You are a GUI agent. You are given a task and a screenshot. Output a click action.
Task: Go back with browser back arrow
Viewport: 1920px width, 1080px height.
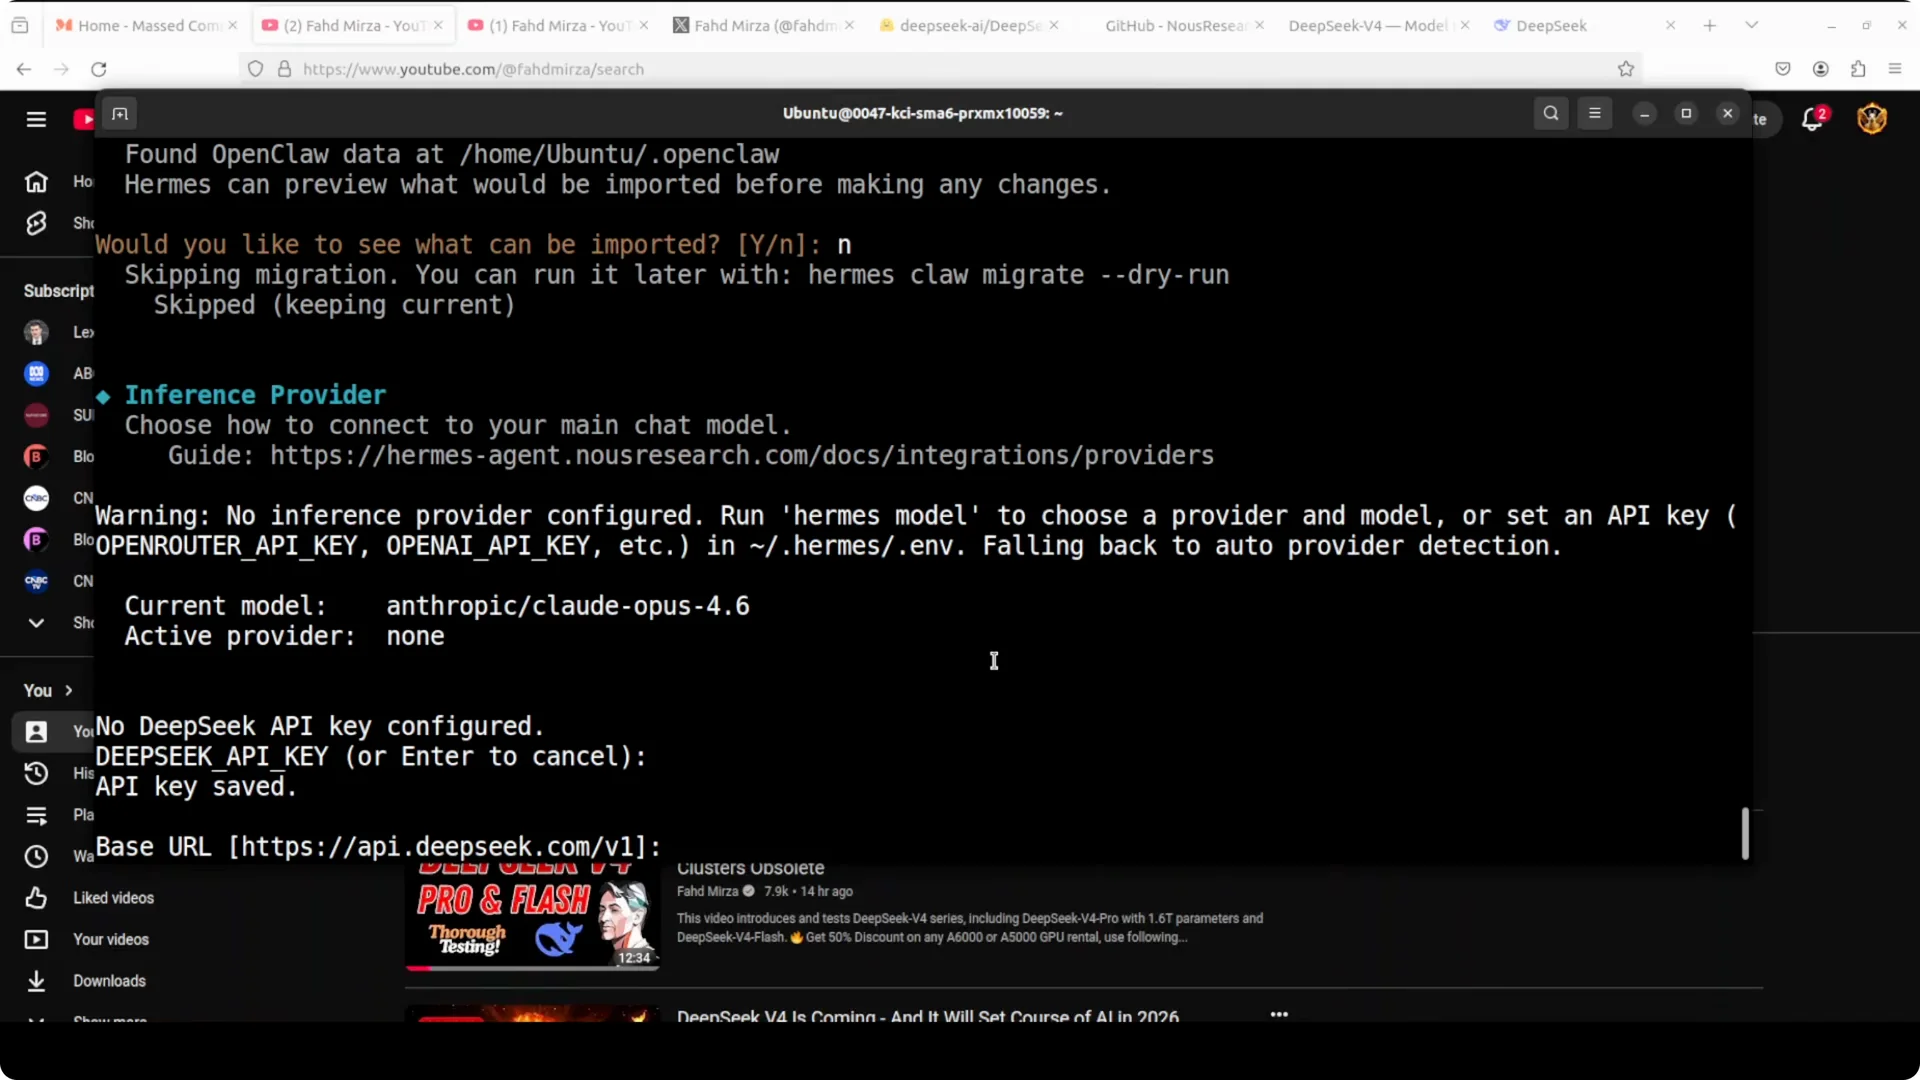(x=24, y=69)
